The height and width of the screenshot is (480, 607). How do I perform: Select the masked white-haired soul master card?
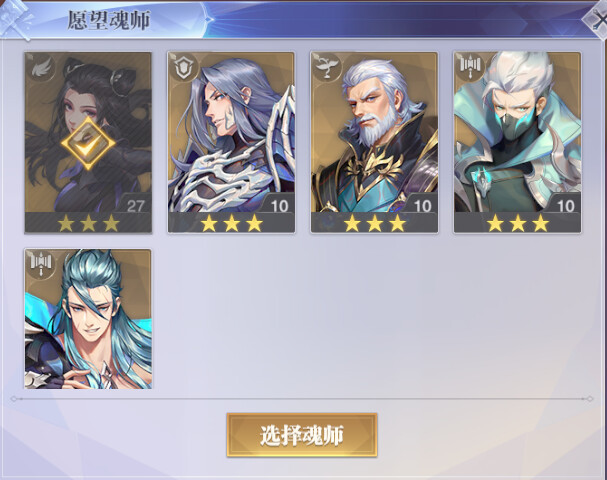[x=518, y=142]
